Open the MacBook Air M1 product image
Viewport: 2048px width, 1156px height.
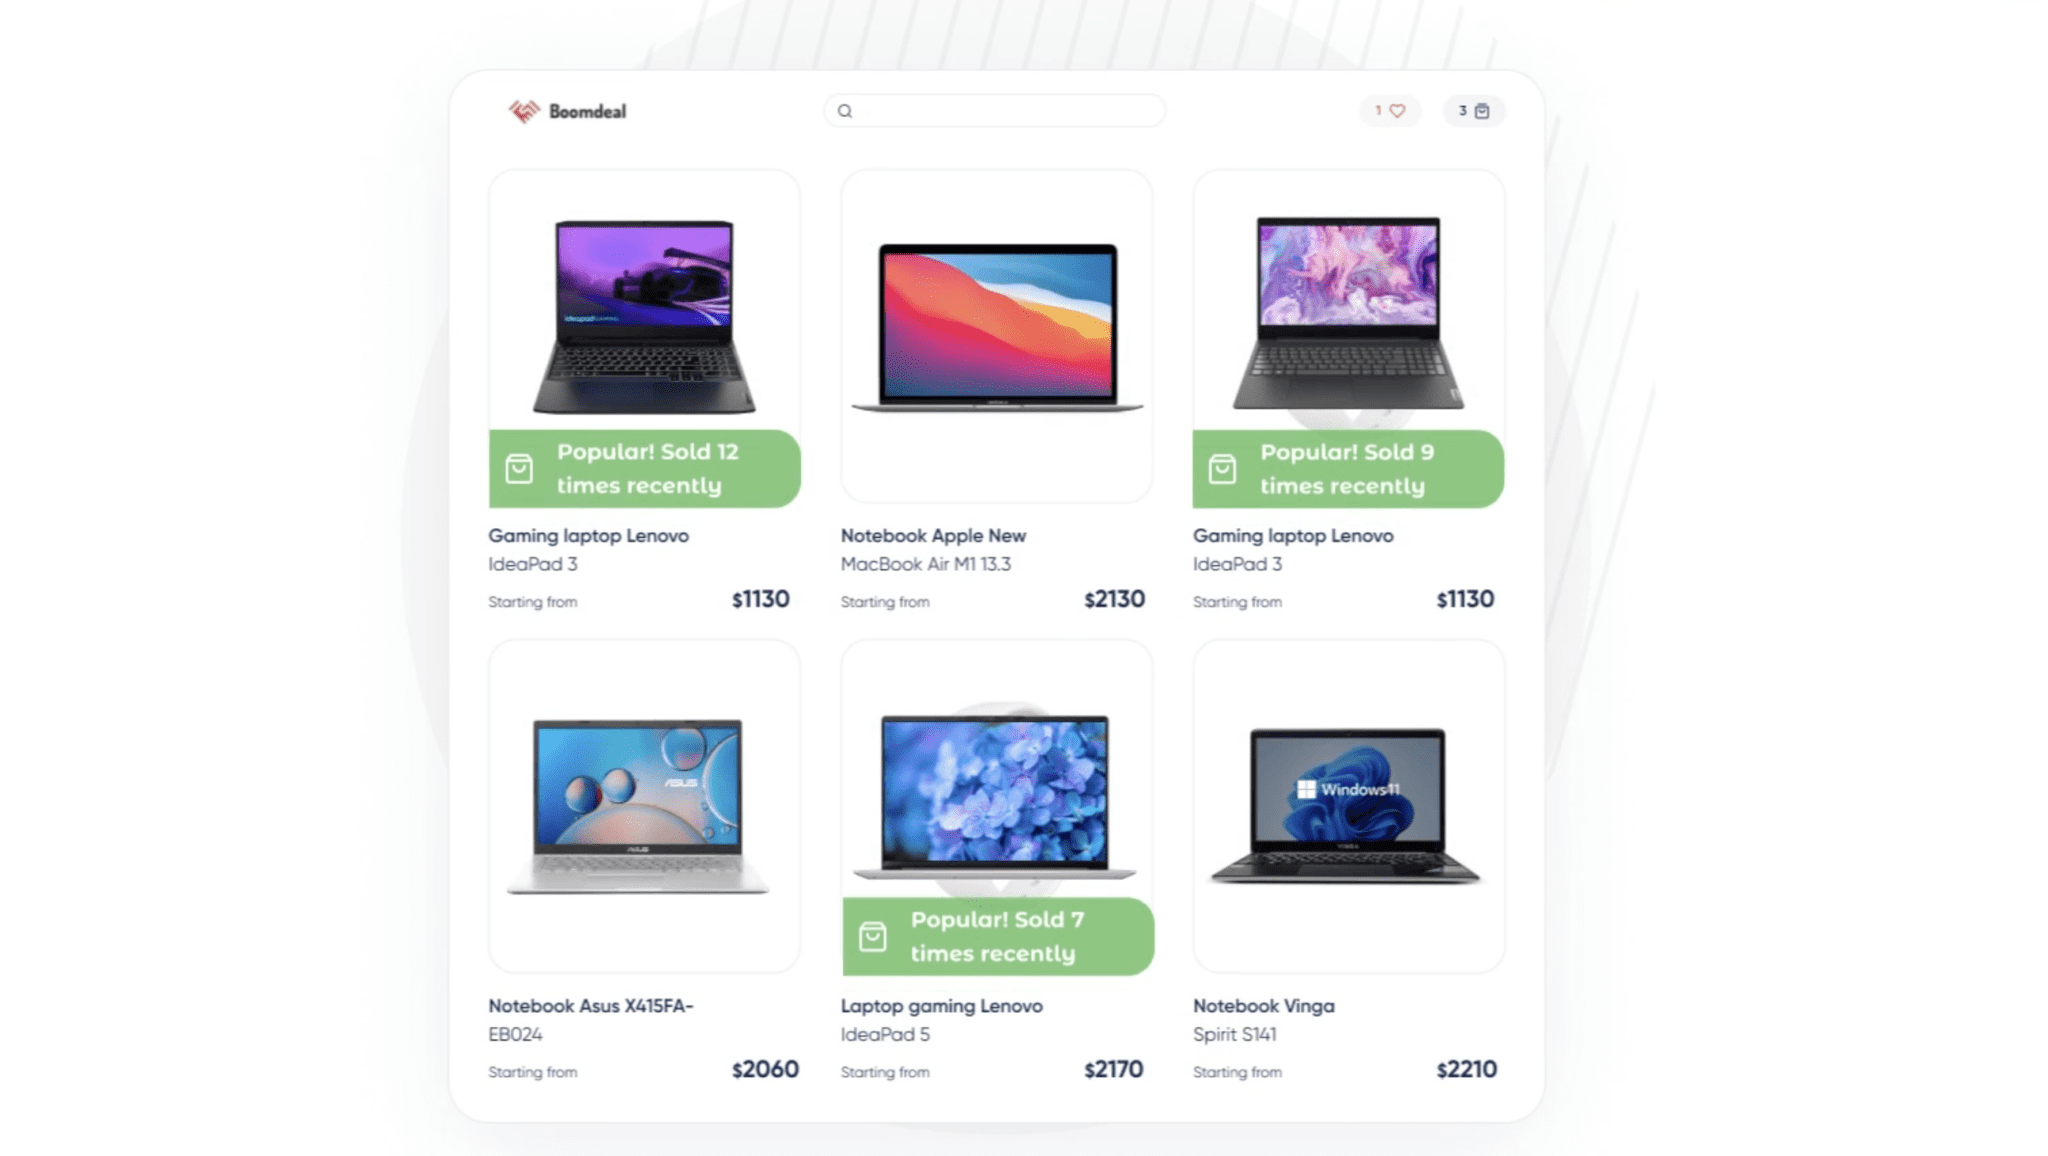pyautogui.click(x=996, y=327)
